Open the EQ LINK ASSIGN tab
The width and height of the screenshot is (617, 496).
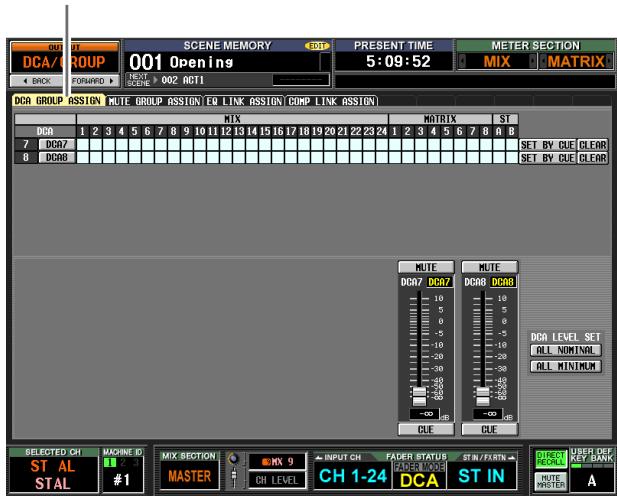244,101
